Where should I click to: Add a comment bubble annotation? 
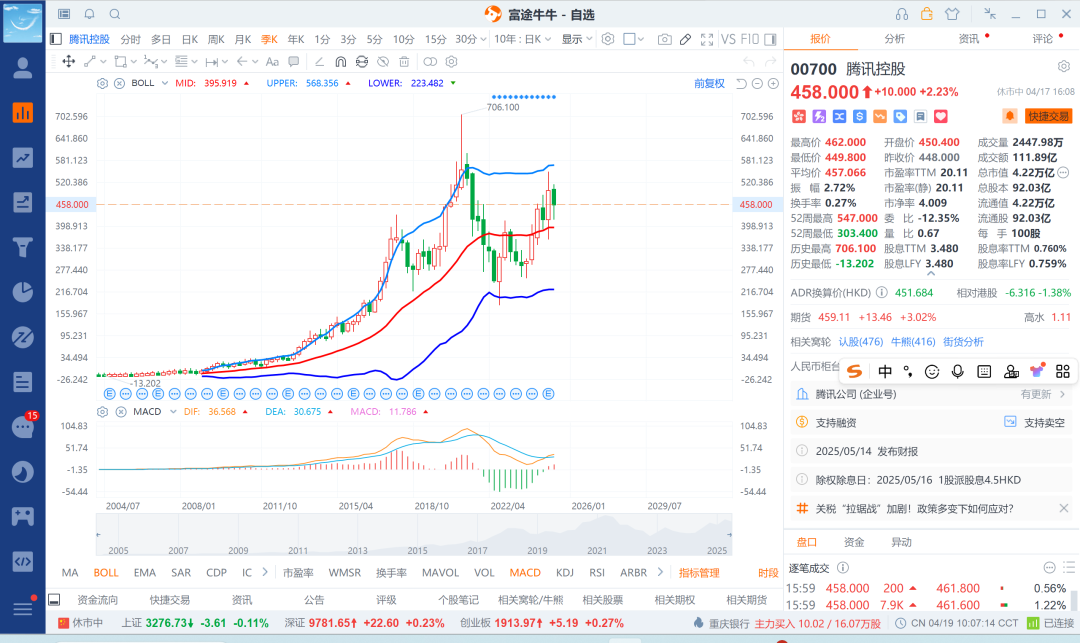[x=293, y=61]
